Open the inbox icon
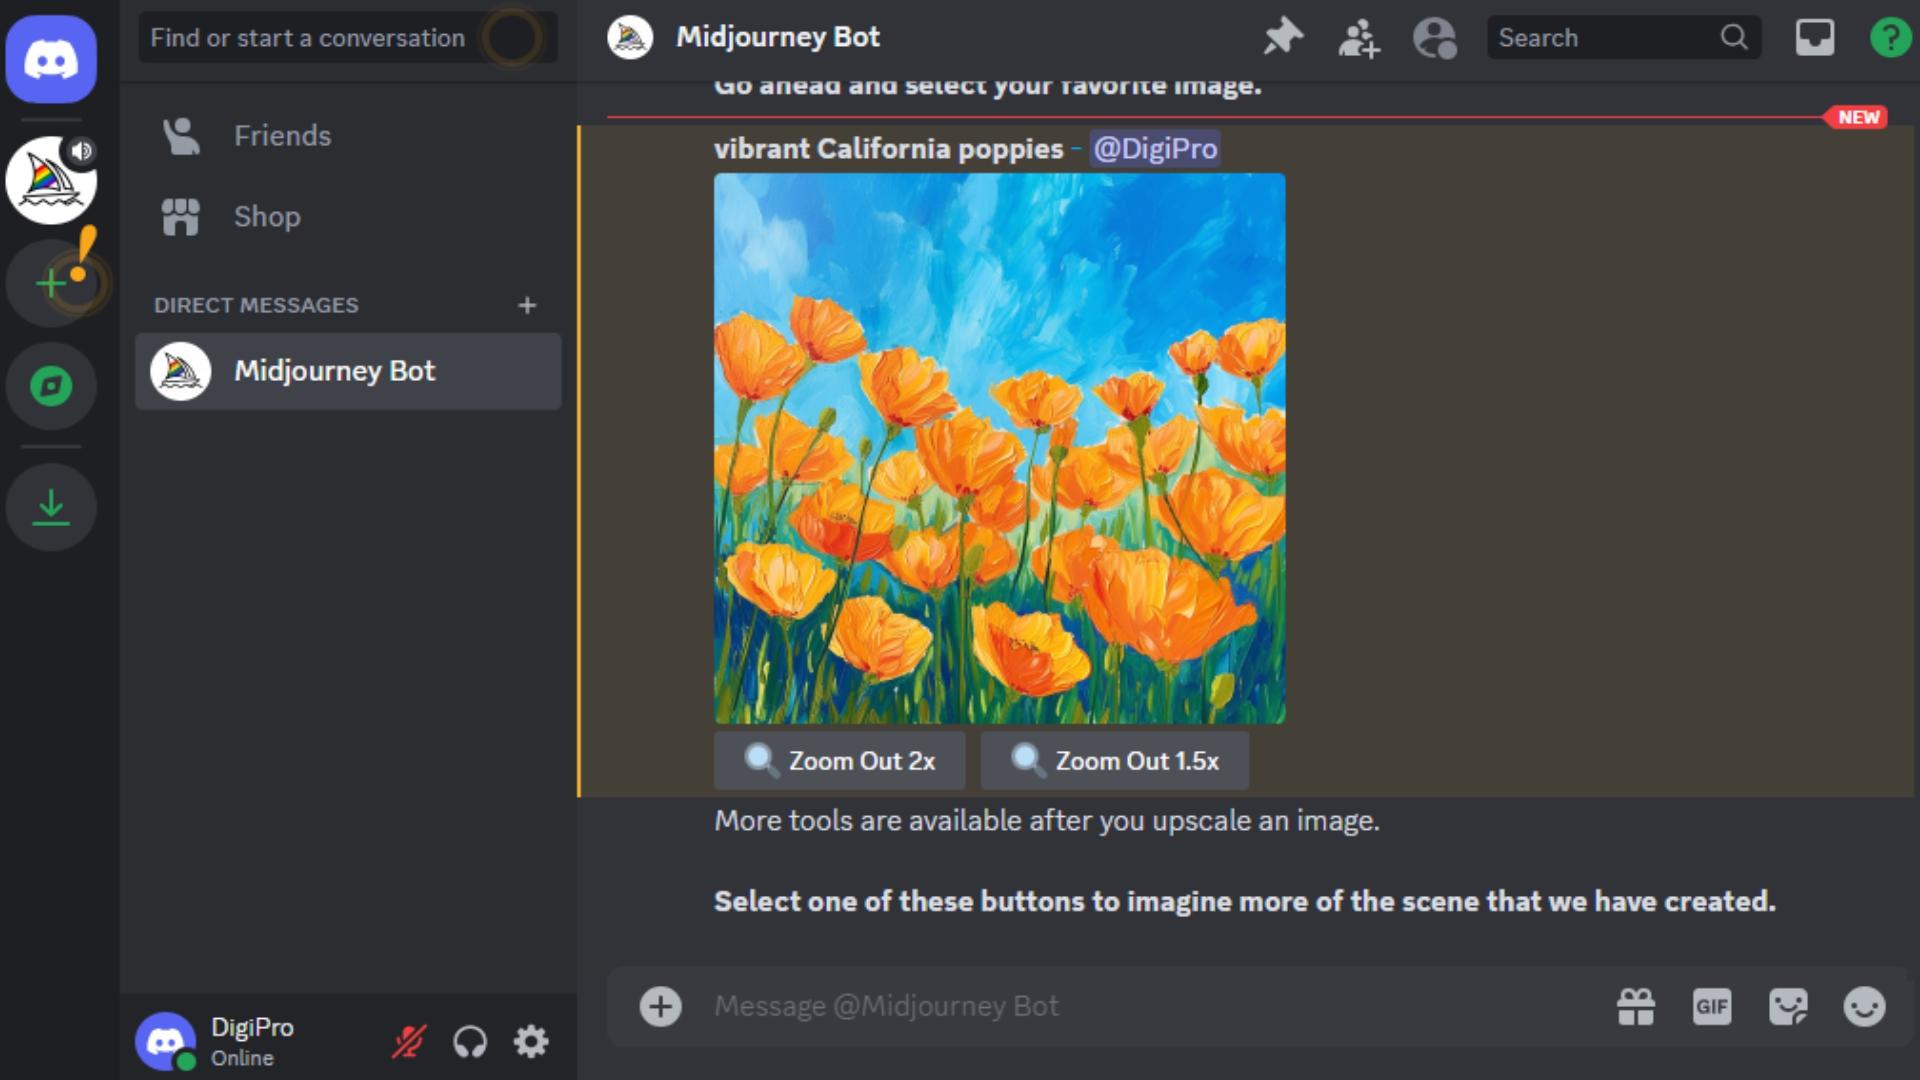This screenshot has width=1920, height=1080. point(1815,38)
